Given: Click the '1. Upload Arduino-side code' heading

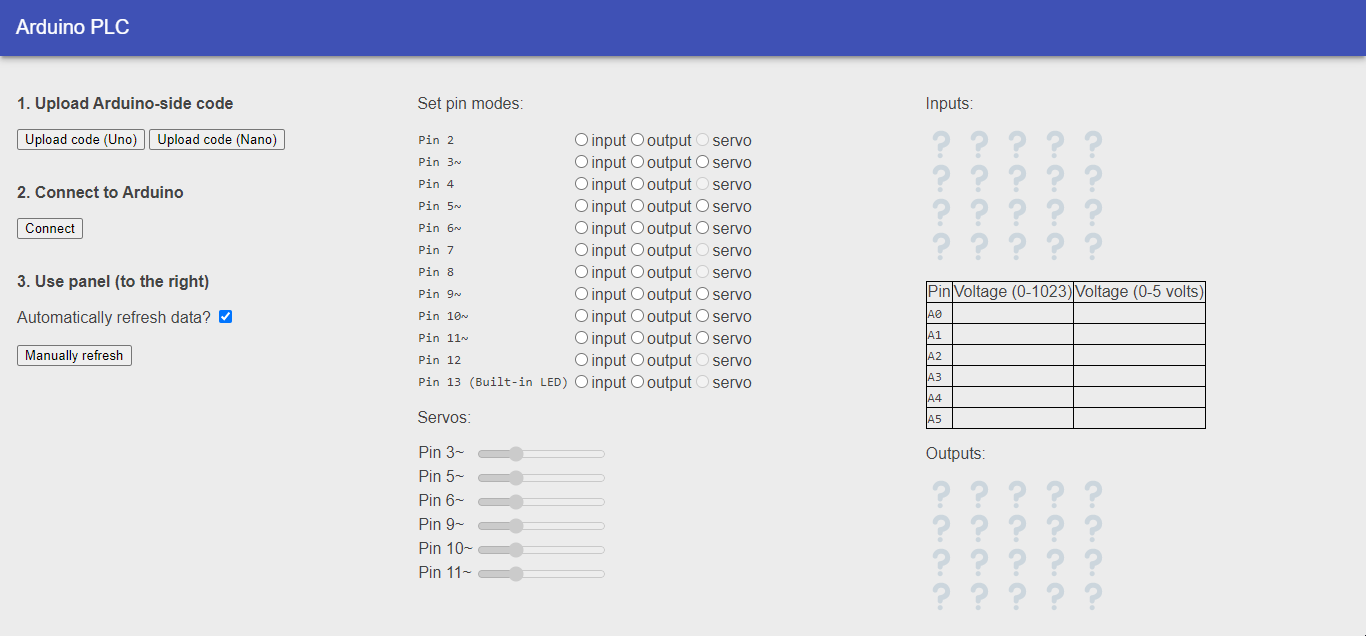Looking at the screenshot, I should (125, 103).
